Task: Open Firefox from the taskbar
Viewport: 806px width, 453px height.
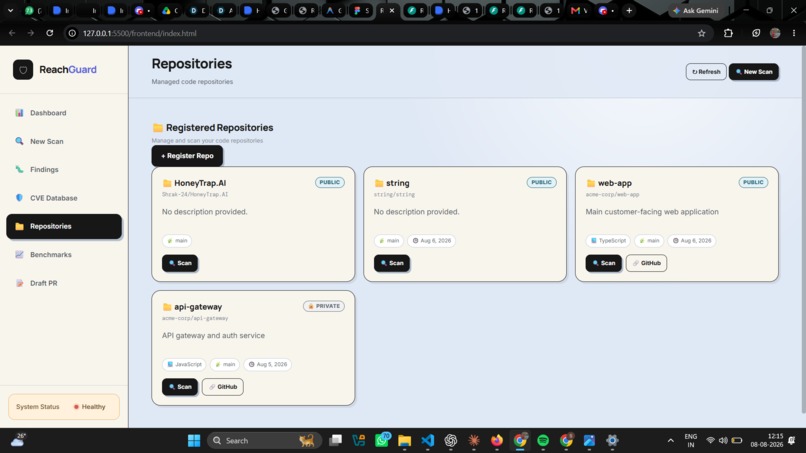Action: point(497,441)
